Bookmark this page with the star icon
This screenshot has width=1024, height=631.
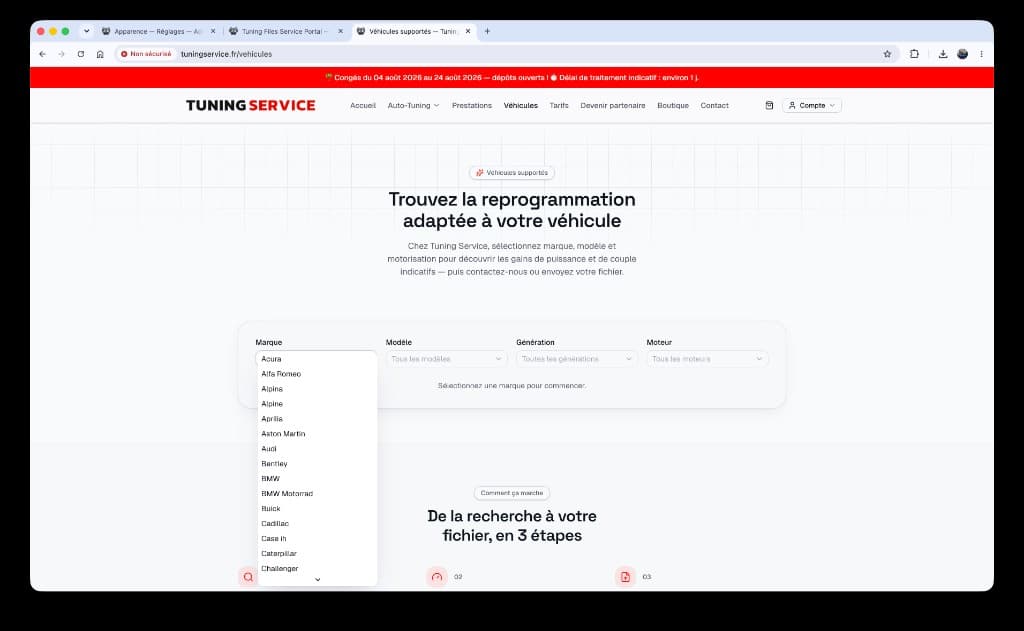pos(887,54)
